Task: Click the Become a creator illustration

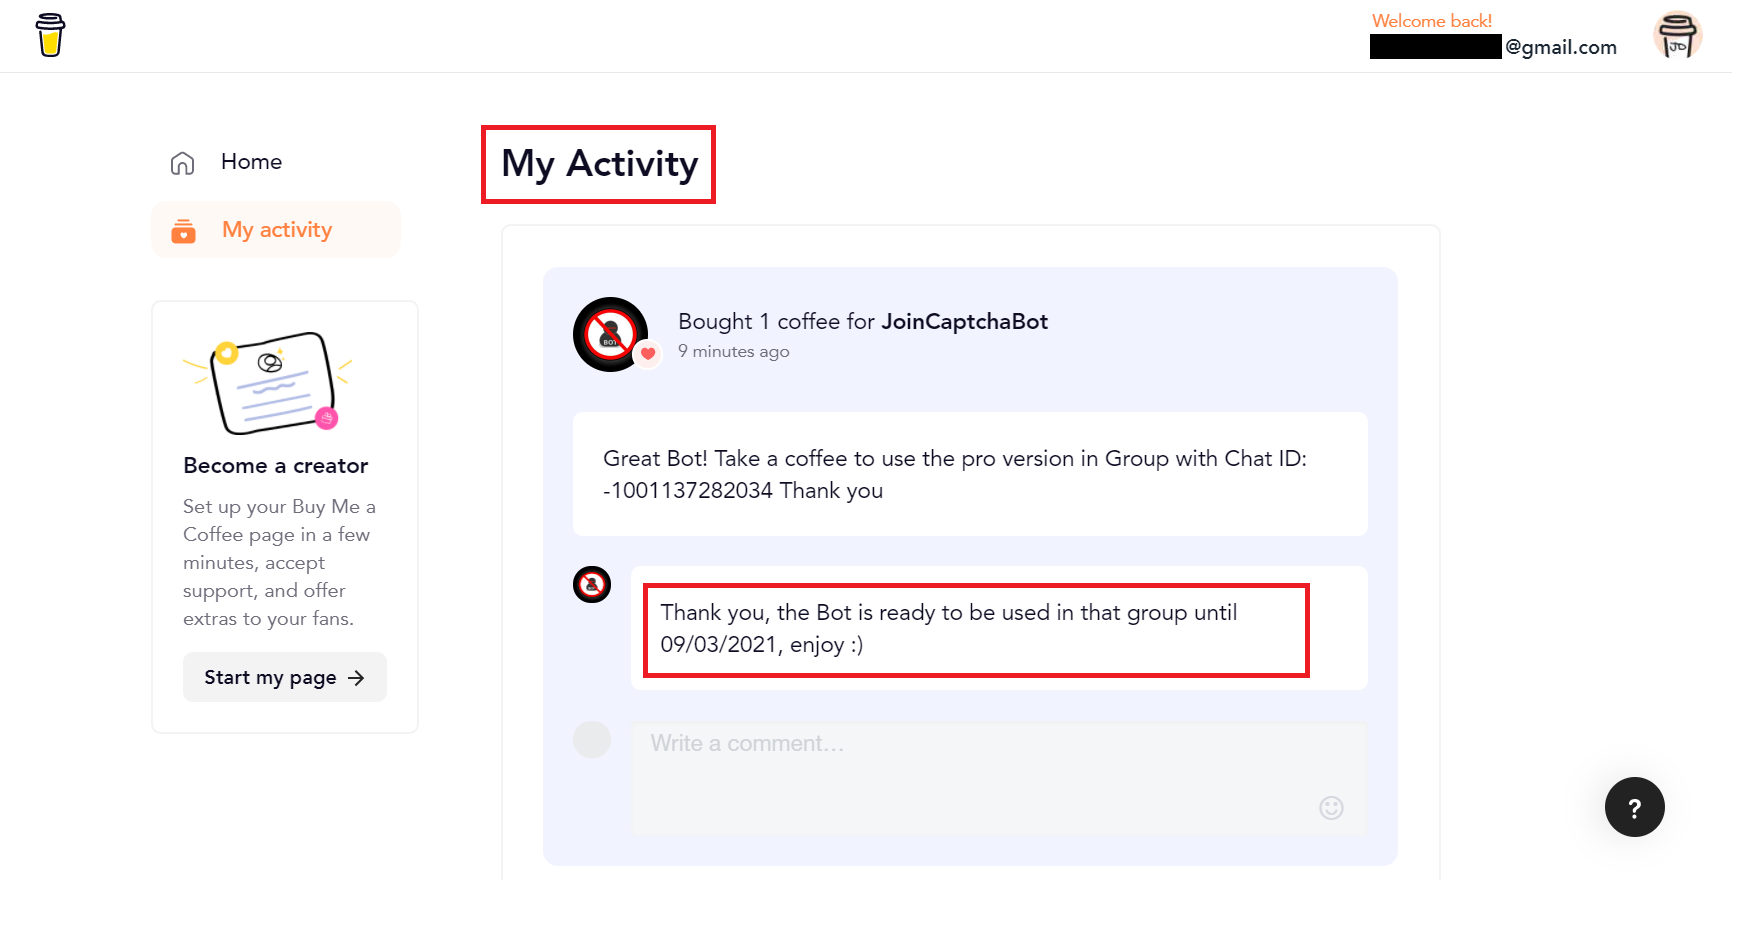Action: click(268, 383)
